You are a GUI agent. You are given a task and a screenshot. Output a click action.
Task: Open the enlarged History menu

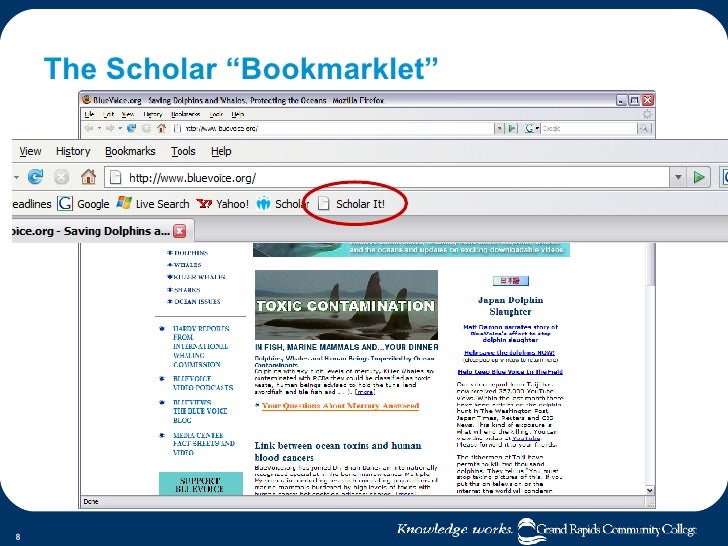click(x=73, y=151)
